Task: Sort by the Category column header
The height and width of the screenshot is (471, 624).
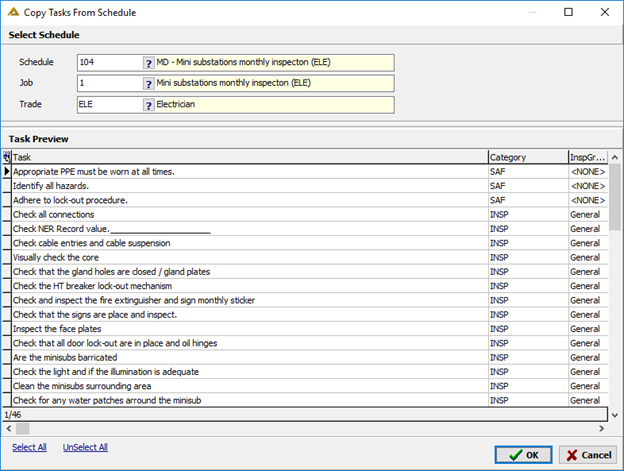Action: (528, 157)
